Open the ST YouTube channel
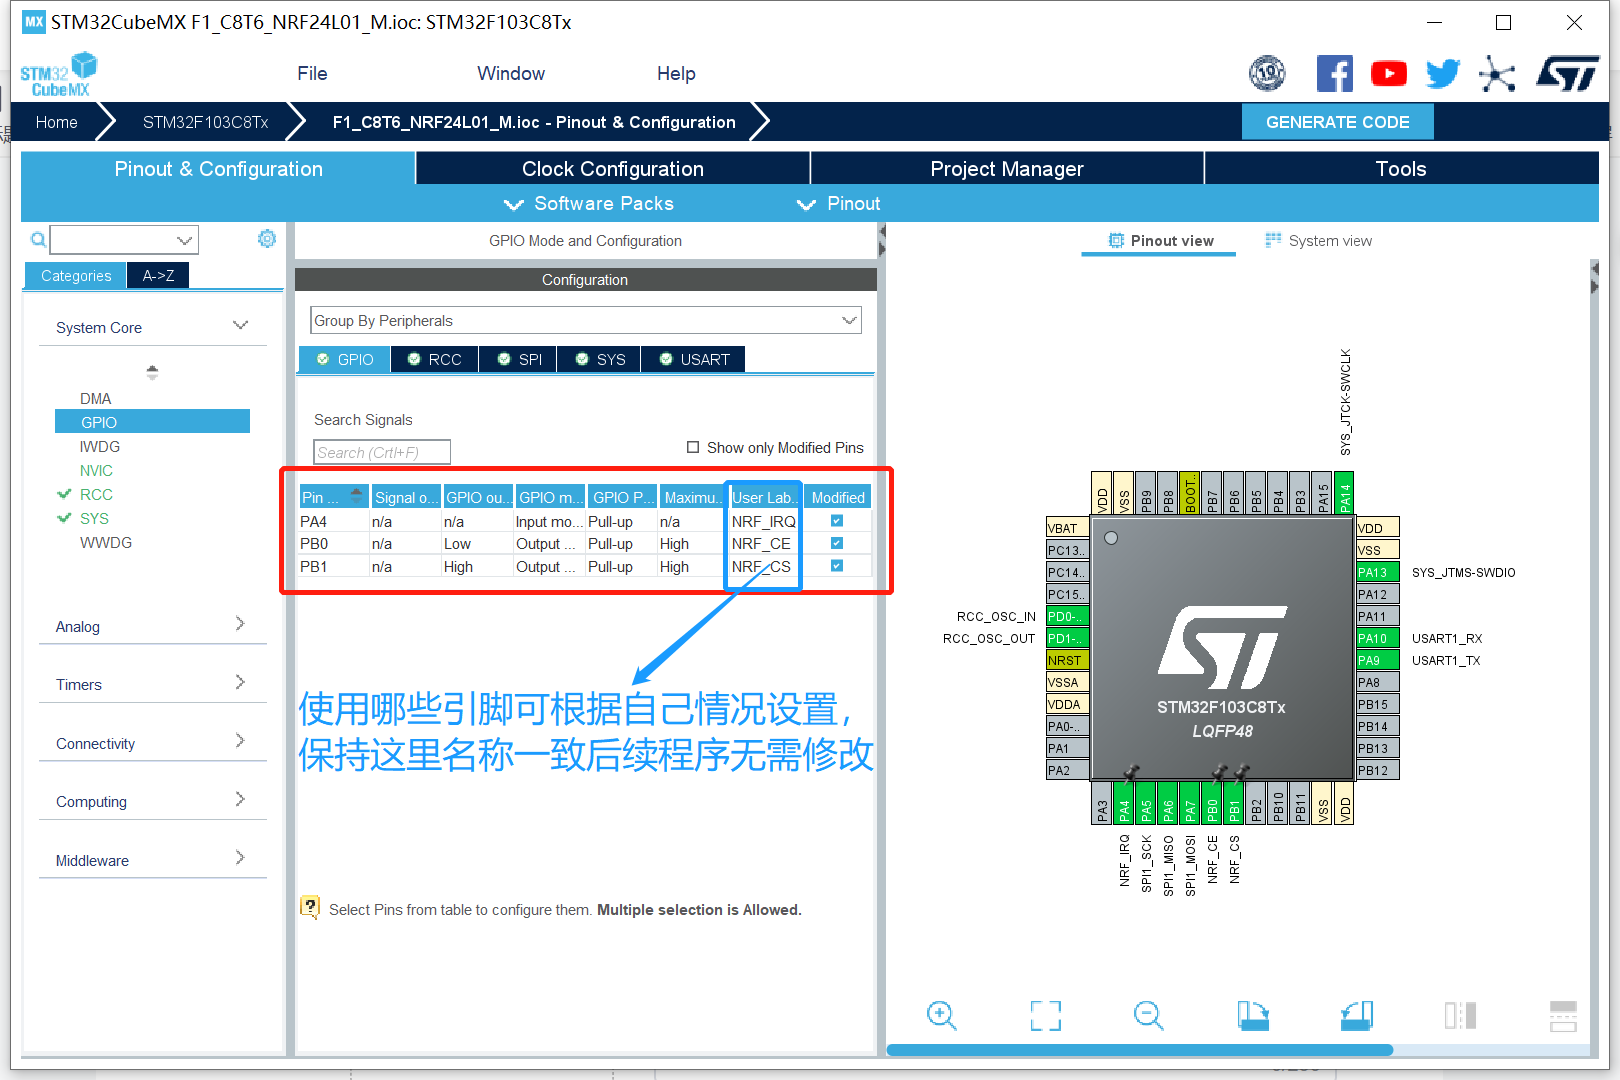Image resolution: width=1620 pixels, height=1080 pixels. (x=1389, y=72)
